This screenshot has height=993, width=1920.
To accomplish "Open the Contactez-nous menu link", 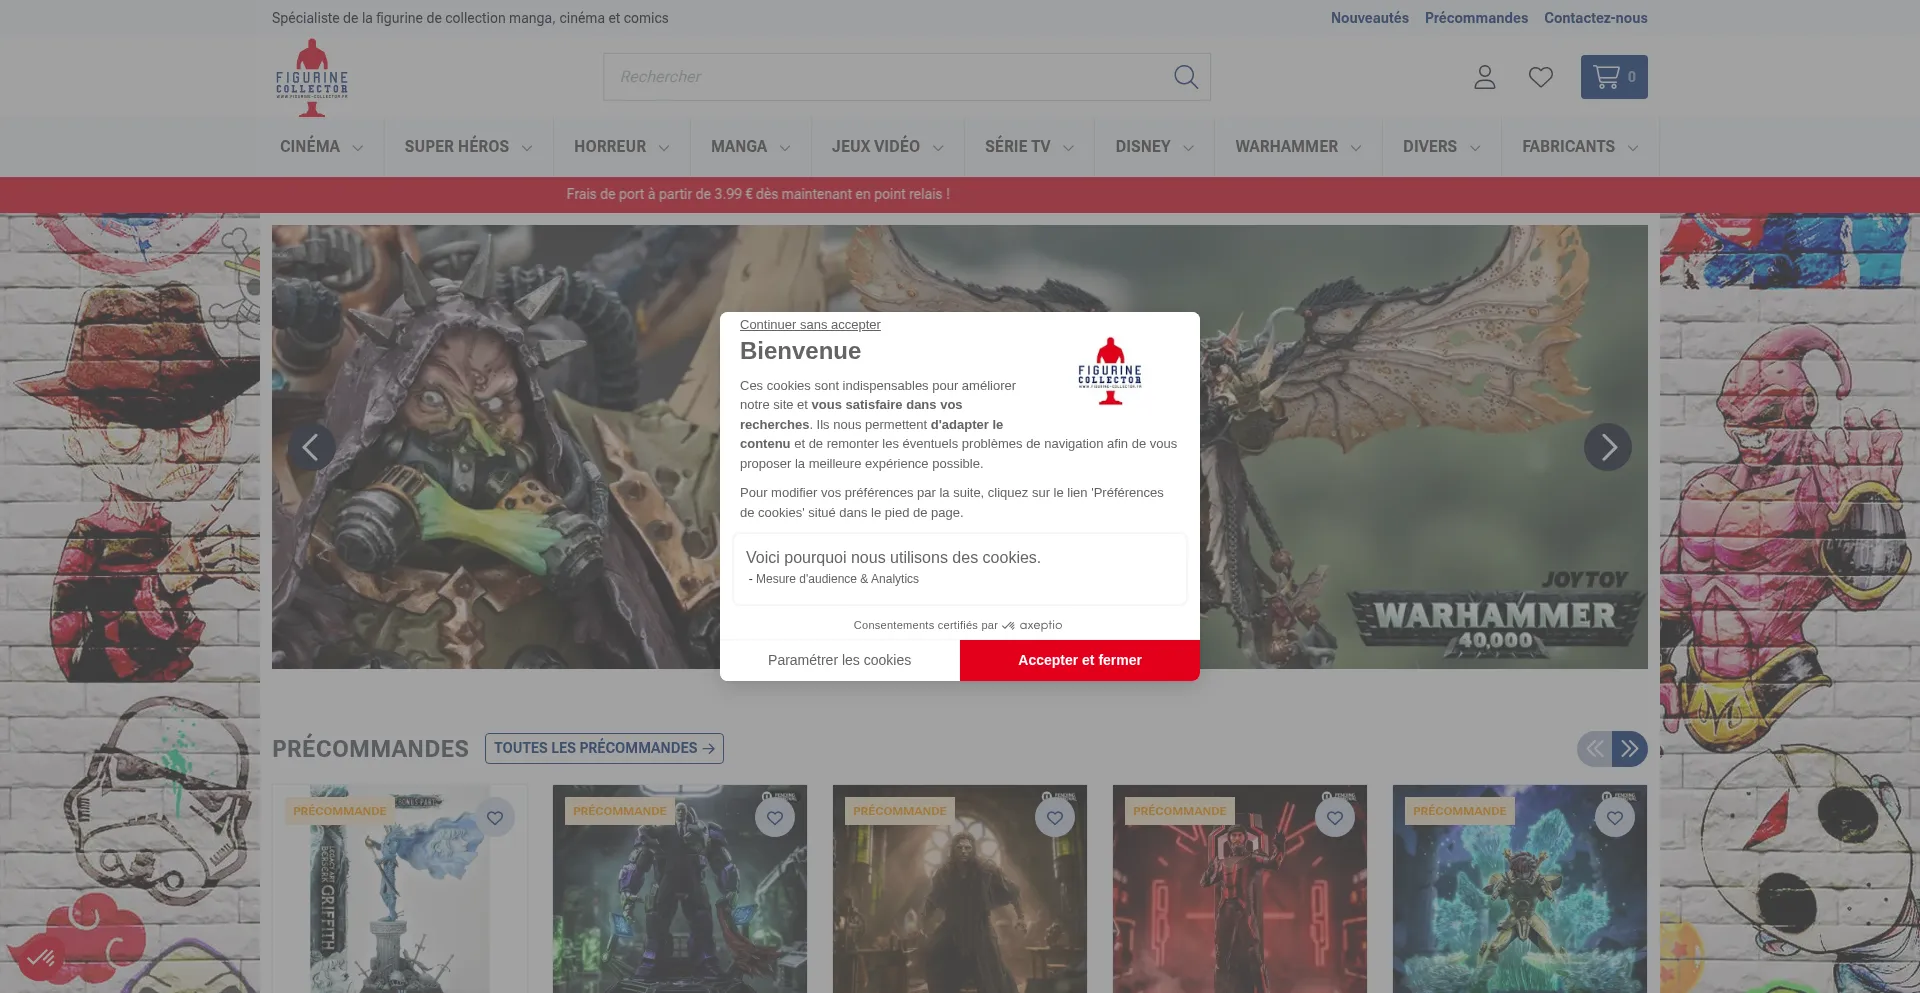I will [1595, 18].
